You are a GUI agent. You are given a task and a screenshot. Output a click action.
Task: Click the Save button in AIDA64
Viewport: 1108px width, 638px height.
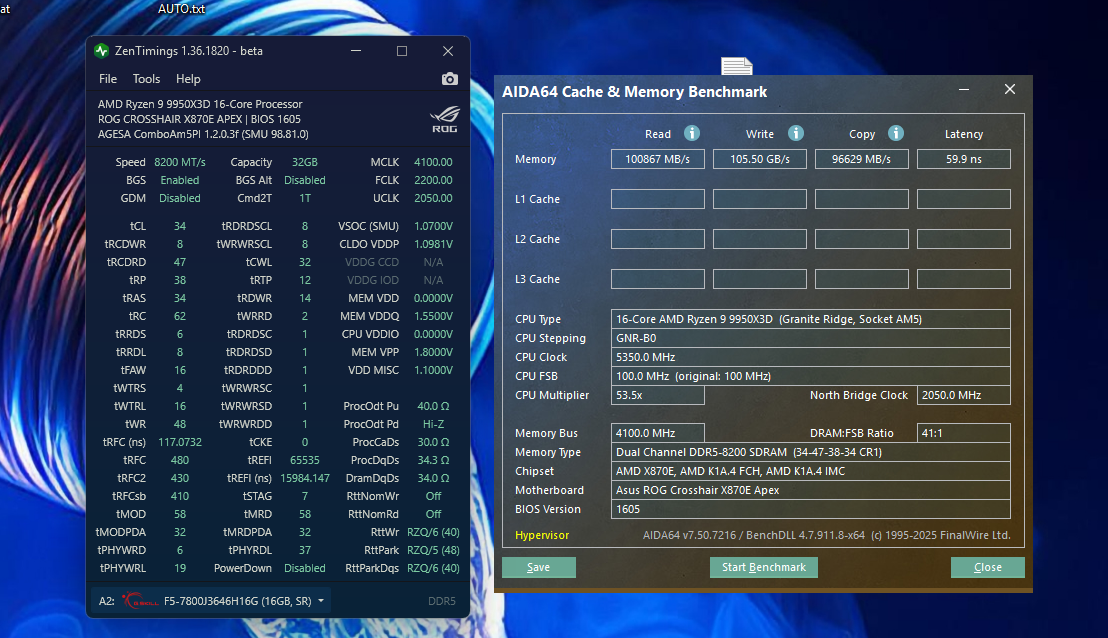538,567
